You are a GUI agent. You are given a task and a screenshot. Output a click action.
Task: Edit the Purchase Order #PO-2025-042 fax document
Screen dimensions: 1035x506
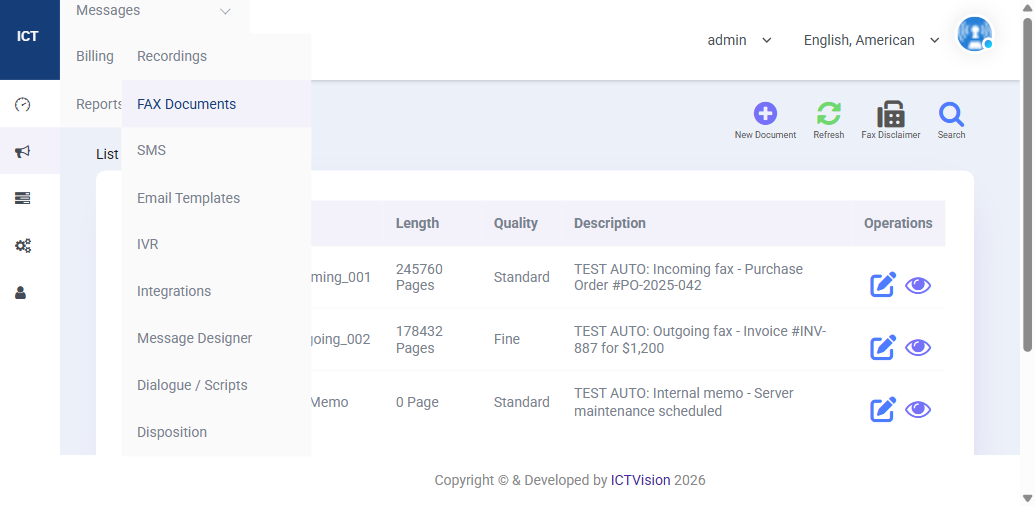click(883, 284)
